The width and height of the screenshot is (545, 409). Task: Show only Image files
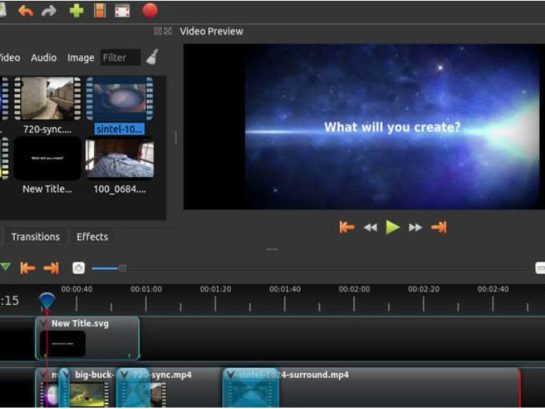[x=81, y=58]
